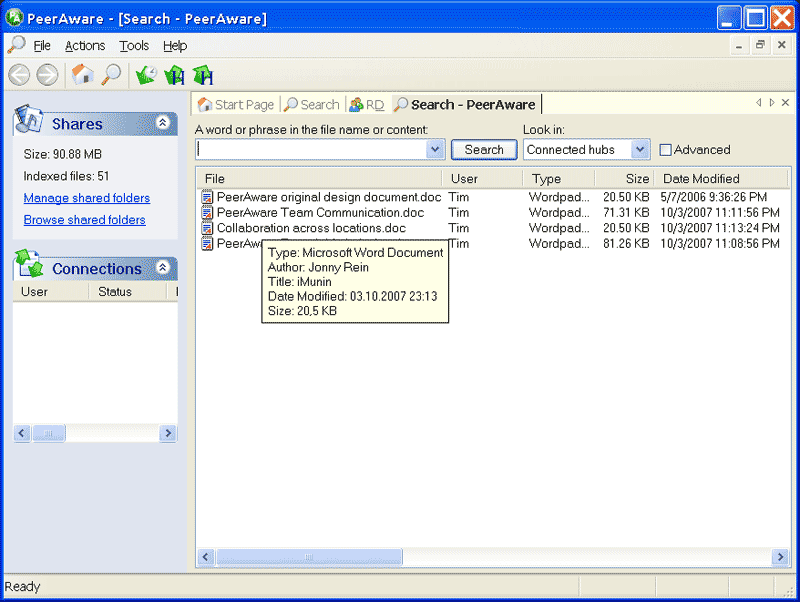
Task: Open the Look in Connected hubs dropdown
Action: [640, 150]
